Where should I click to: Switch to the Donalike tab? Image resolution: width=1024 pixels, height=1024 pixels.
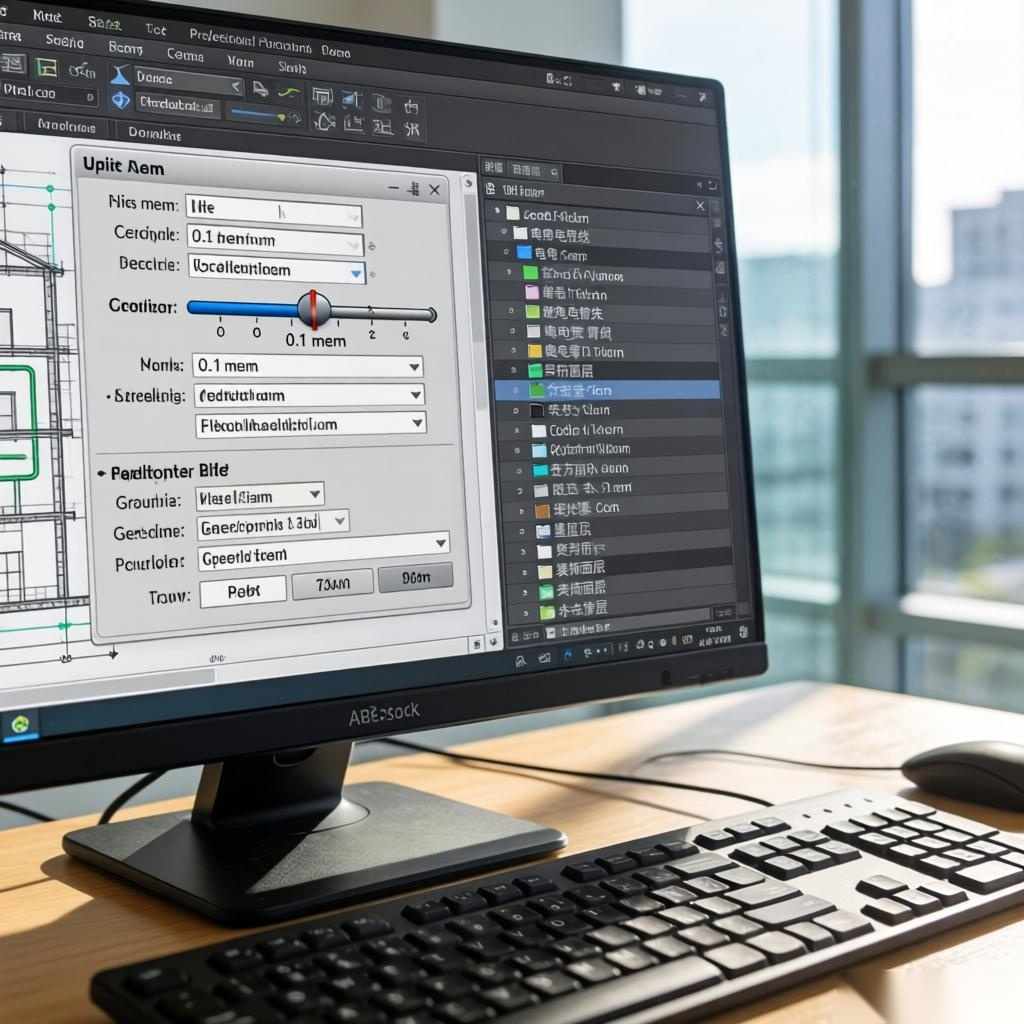point(154,133)
